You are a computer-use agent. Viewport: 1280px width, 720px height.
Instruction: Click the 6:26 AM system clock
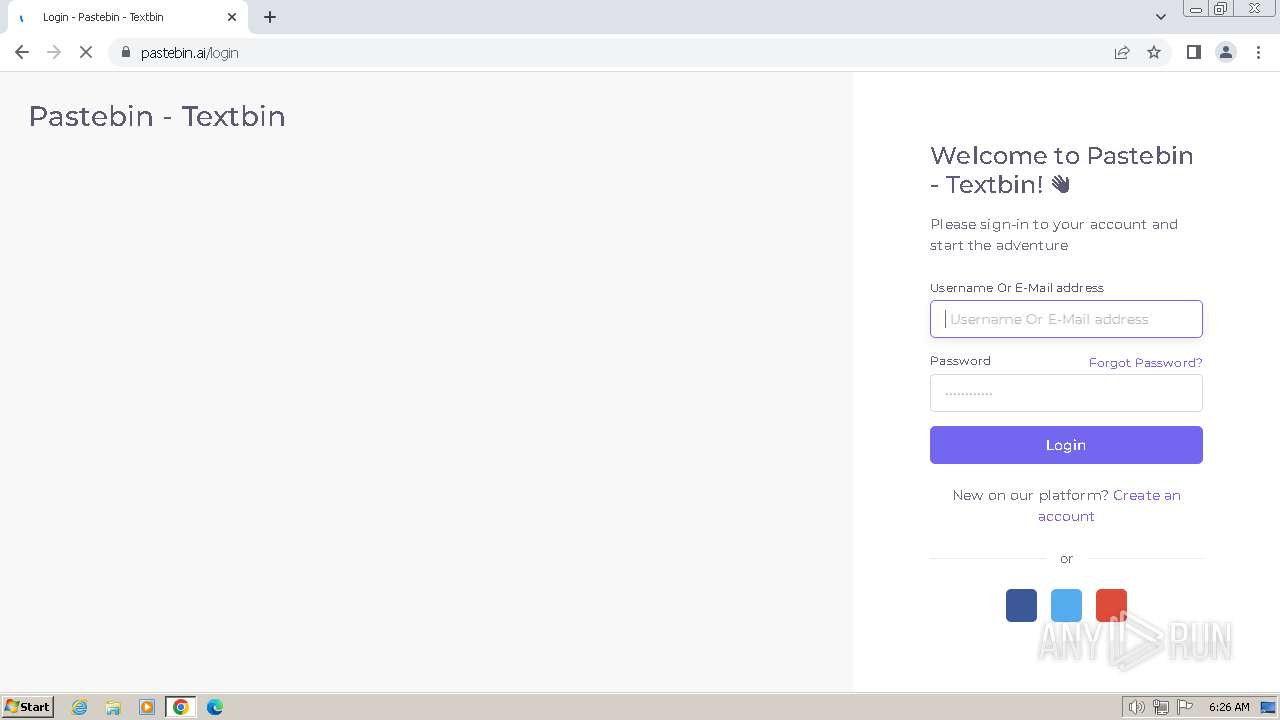pos(1229,707)
